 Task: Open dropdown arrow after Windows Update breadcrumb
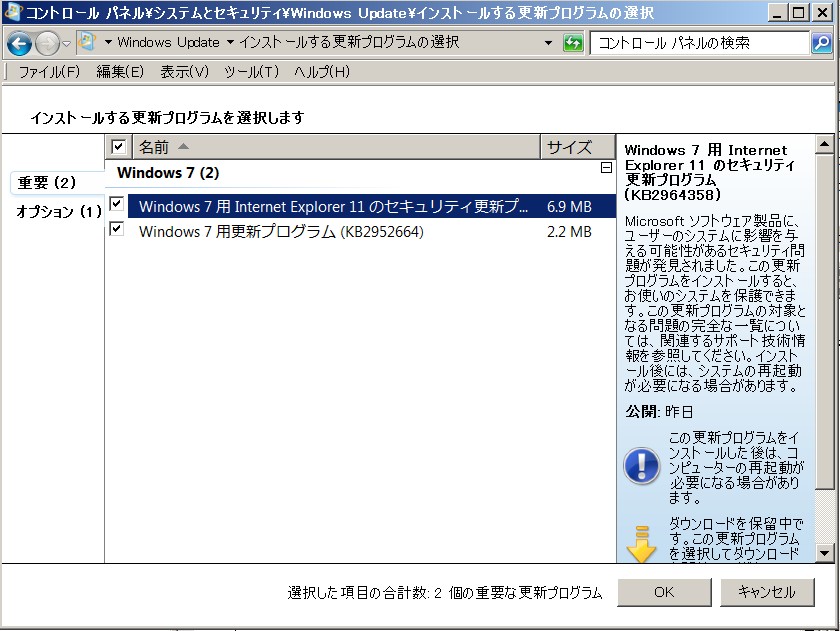(x=230, y=42)
